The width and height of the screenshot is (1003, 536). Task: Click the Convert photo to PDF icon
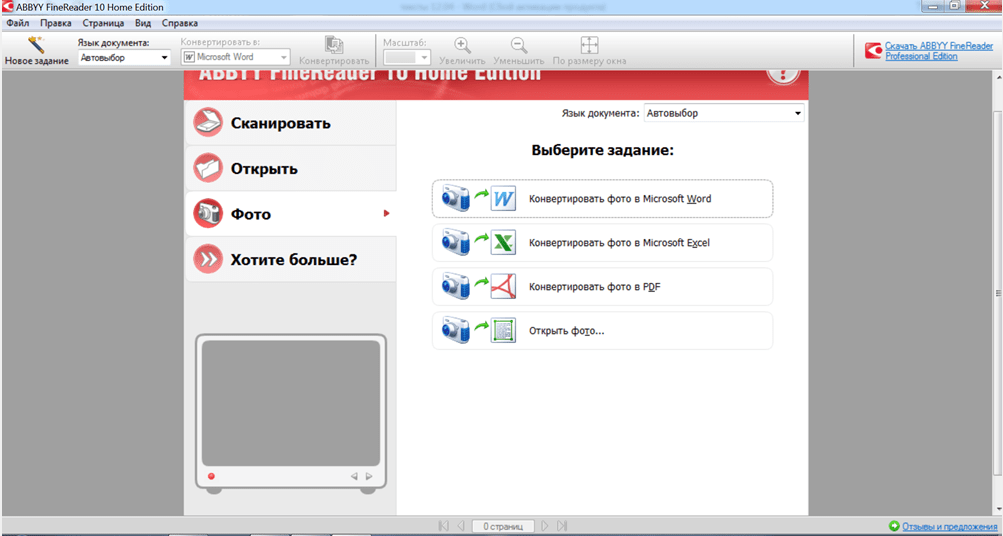click(x=479, y=287)
